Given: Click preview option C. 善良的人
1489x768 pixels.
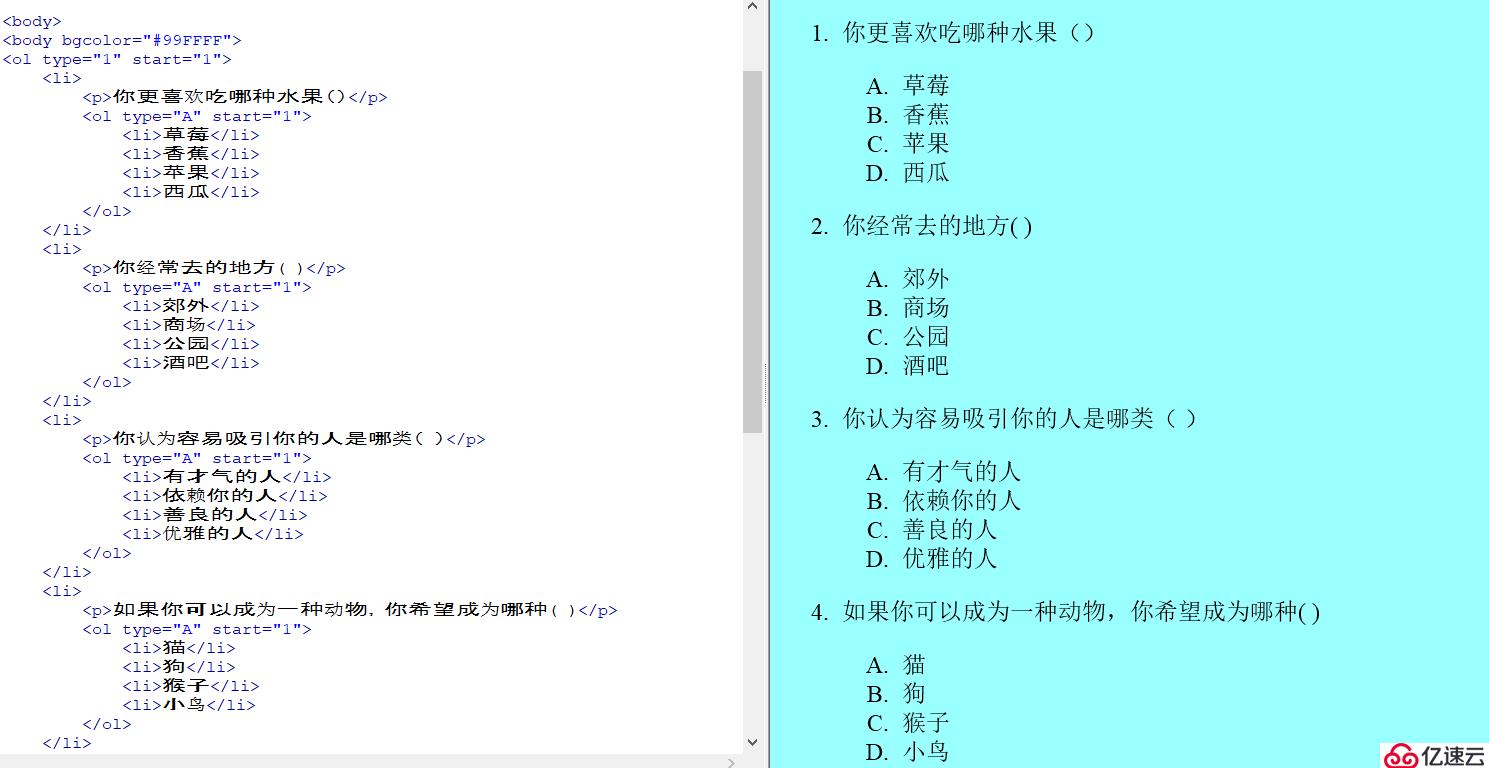Looking at the screenshot, I should coord(931,530).
